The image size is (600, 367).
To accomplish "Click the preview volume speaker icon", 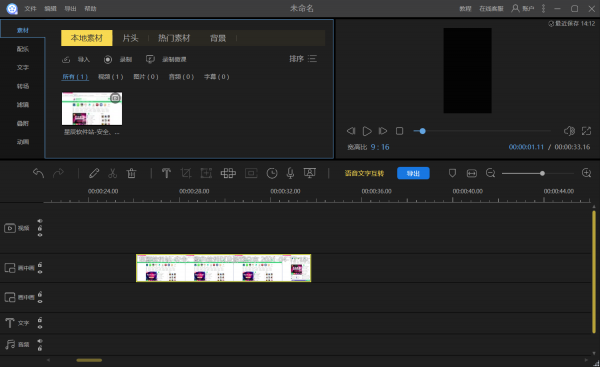I will coord(569,131).
